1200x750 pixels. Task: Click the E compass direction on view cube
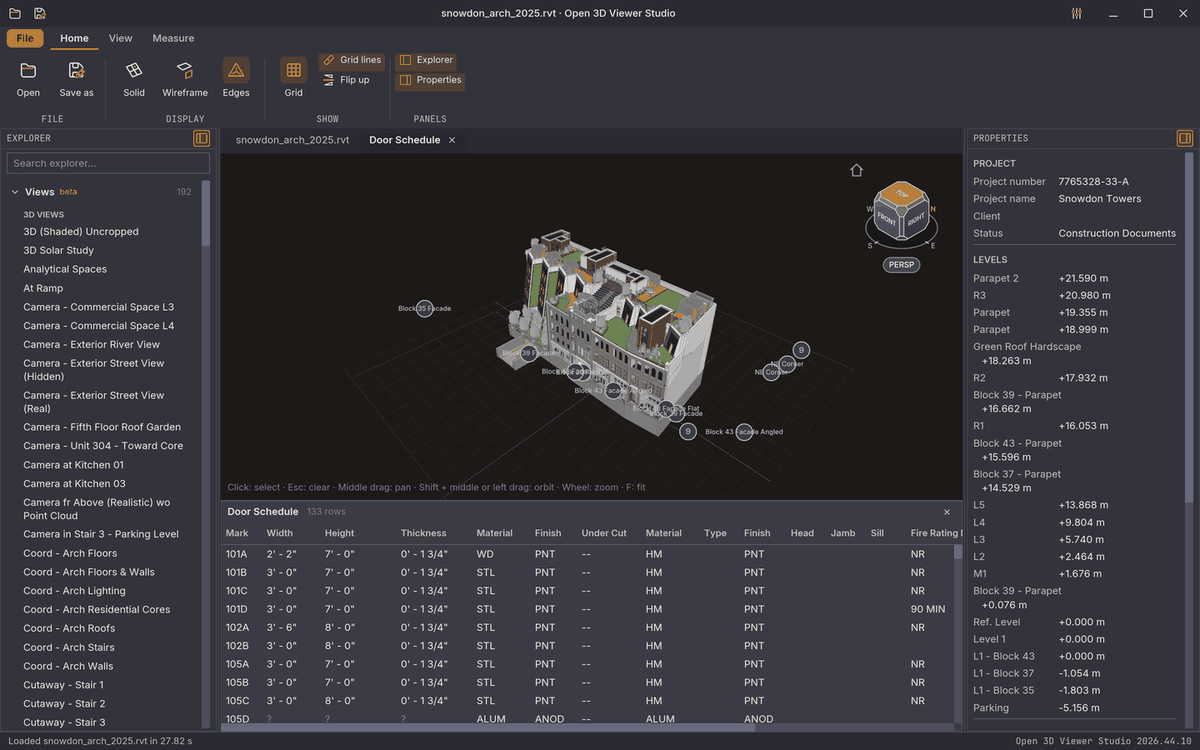click(x=933, y=245)
